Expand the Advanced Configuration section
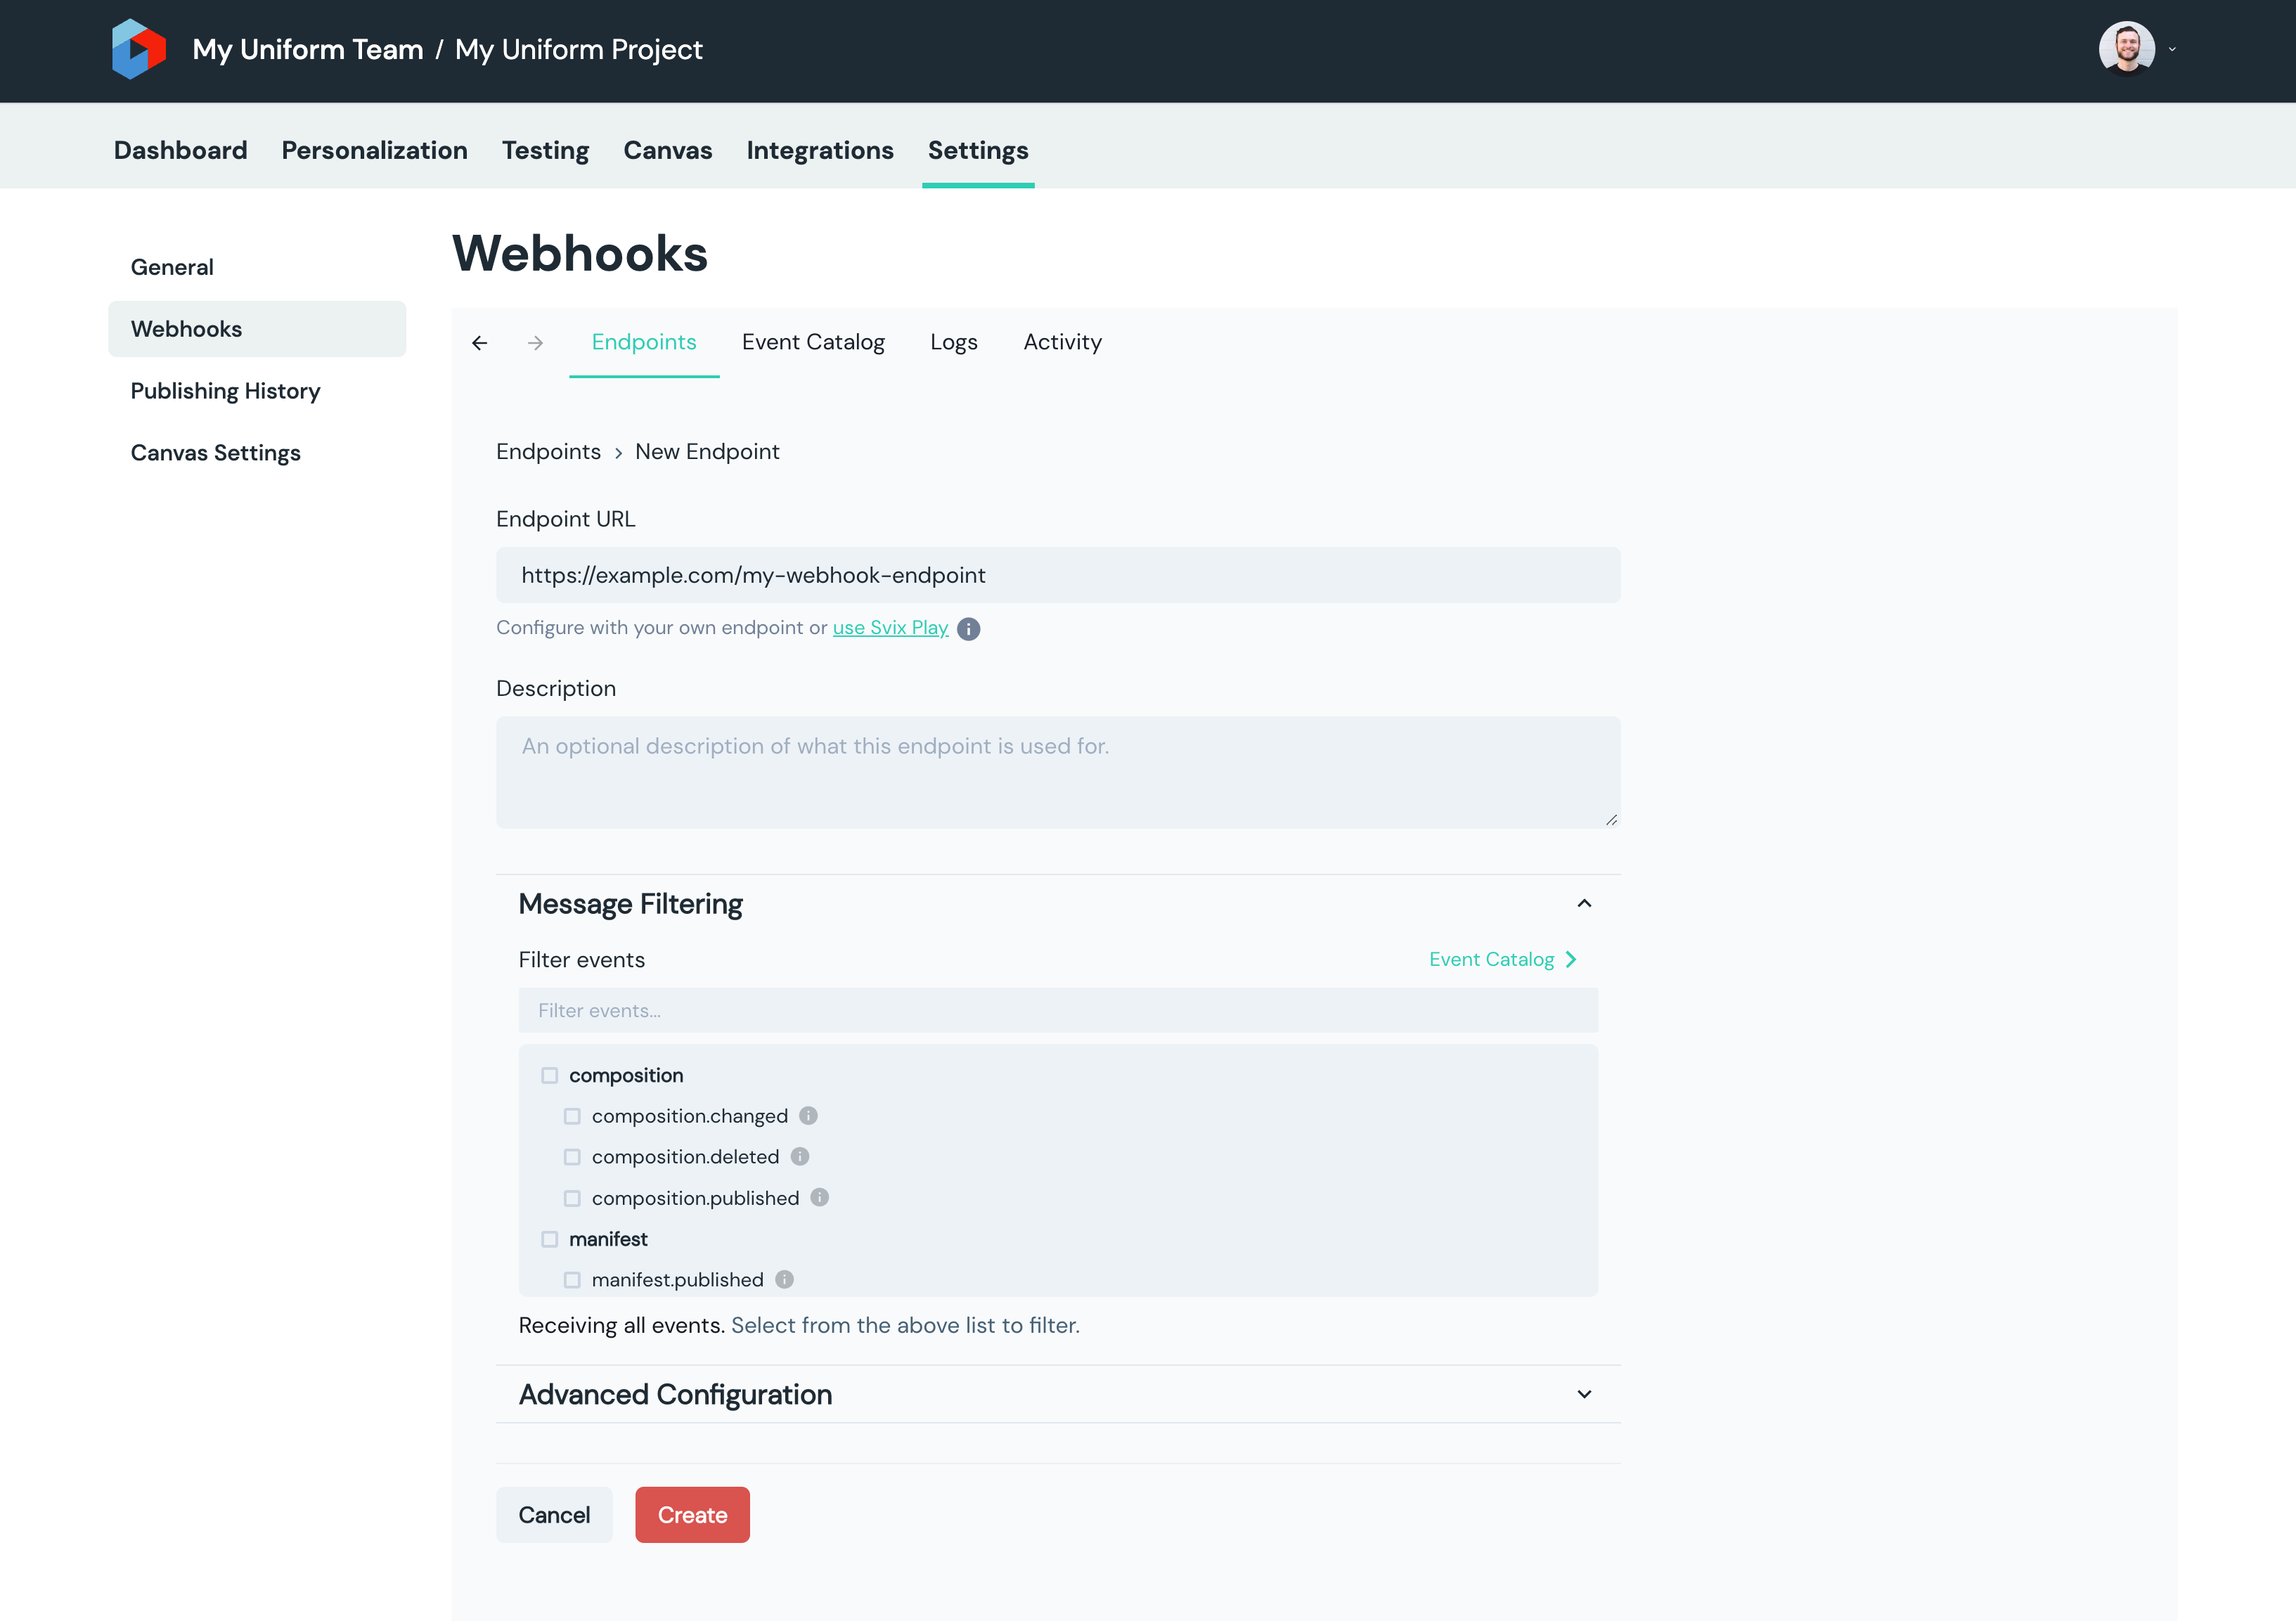This screenshot has width=2296, height=1621. (x=1584, y=1395)
